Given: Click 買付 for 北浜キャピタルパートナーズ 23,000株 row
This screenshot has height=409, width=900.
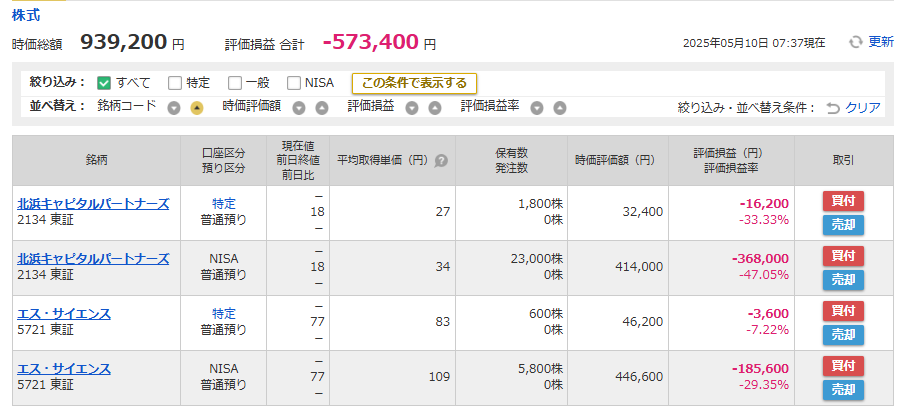Looking at the screenshot, I should (x=843, y=256).
